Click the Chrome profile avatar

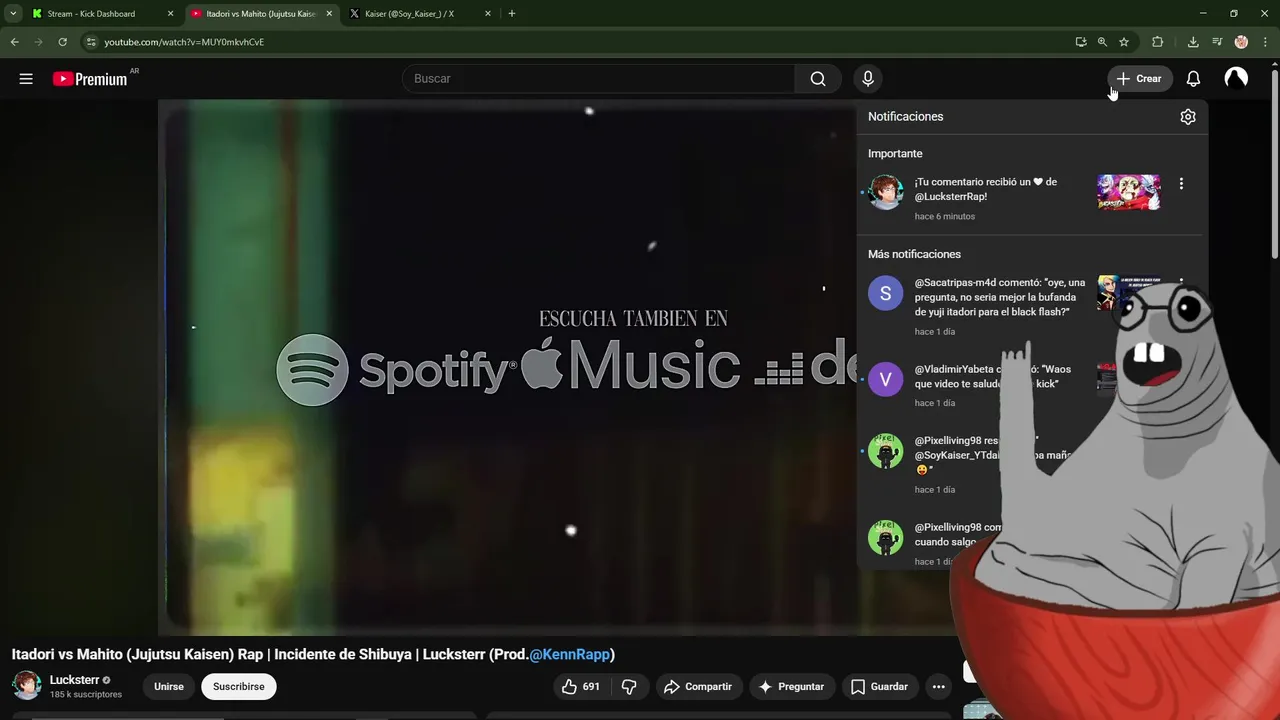[x=1241, y=42]
